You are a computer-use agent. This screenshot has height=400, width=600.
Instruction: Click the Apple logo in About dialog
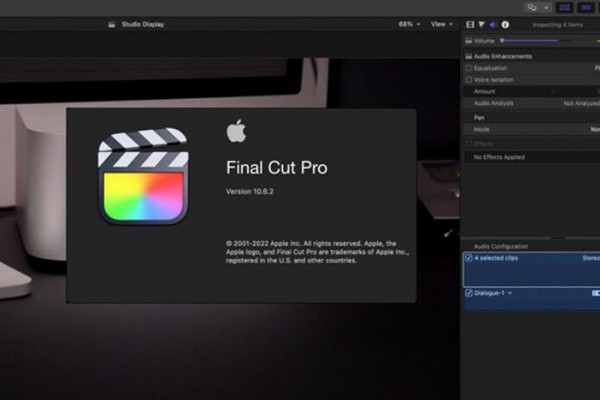tap(236, 131)
